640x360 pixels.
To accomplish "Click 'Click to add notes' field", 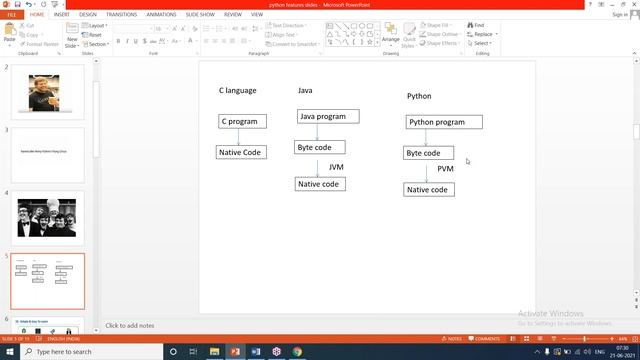I will [x=130, y=325].
